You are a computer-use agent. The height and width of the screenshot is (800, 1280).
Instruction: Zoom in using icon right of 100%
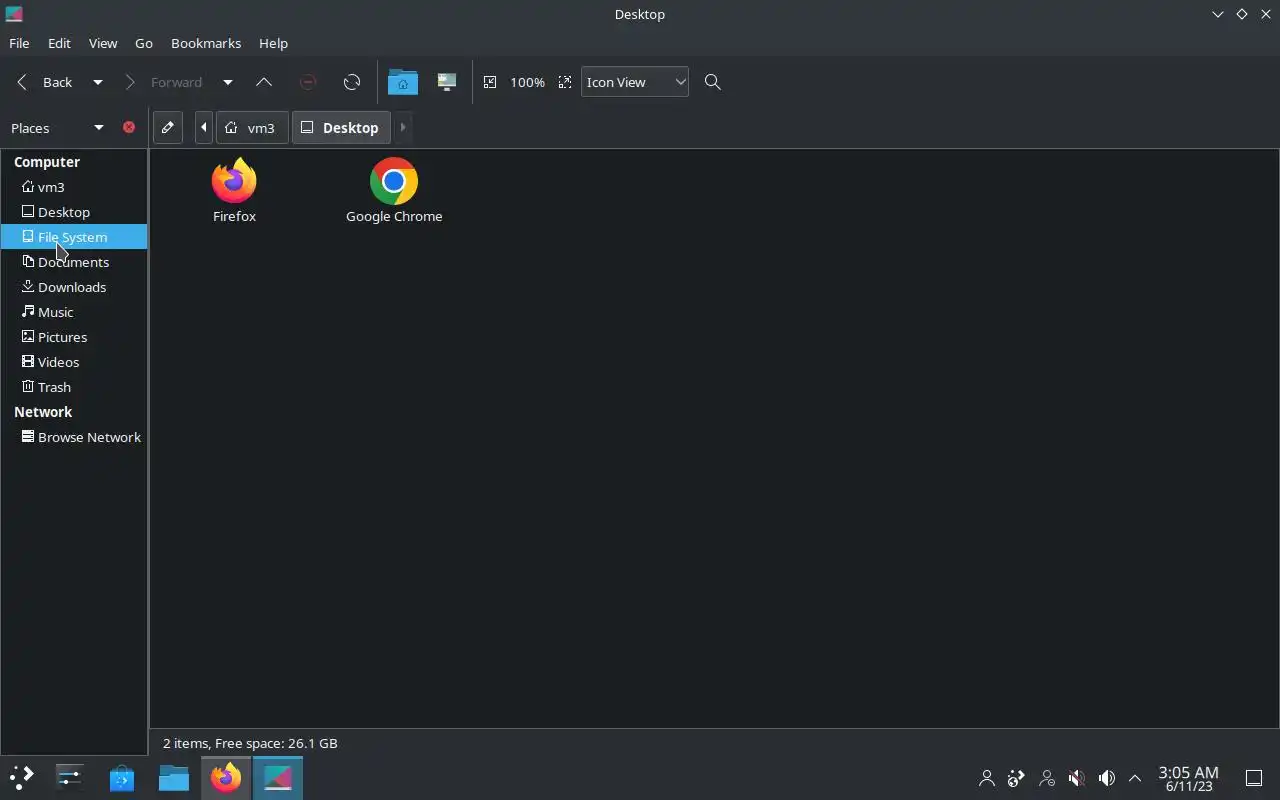pos(565,82)
